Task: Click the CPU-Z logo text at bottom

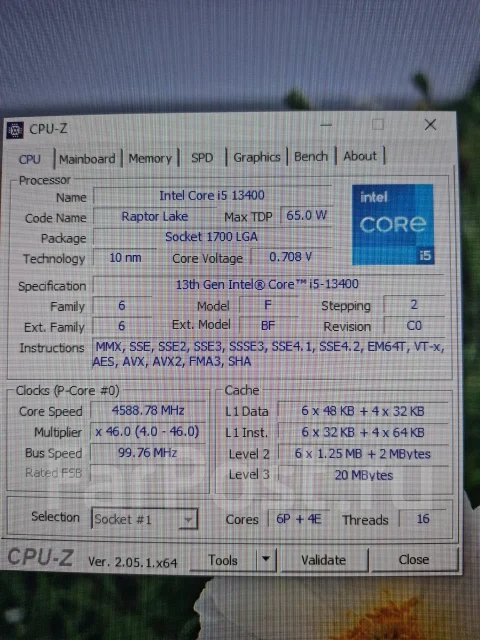Action: (x=40, y=557)
